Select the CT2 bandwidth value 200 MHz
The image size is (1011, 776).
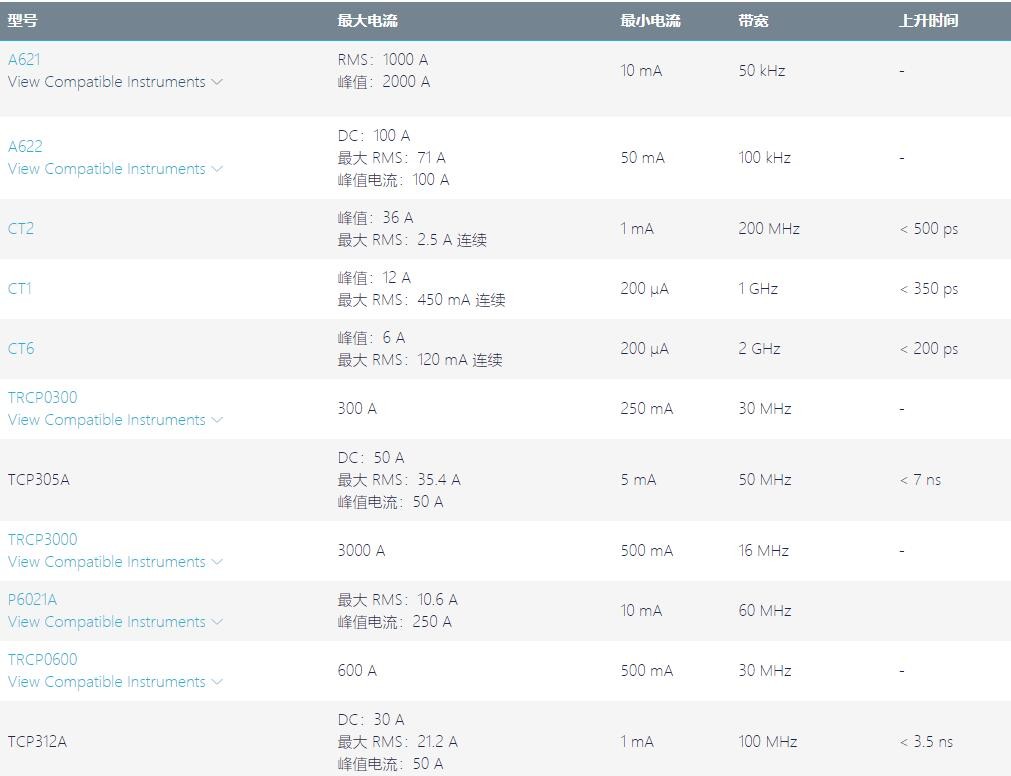769,229
